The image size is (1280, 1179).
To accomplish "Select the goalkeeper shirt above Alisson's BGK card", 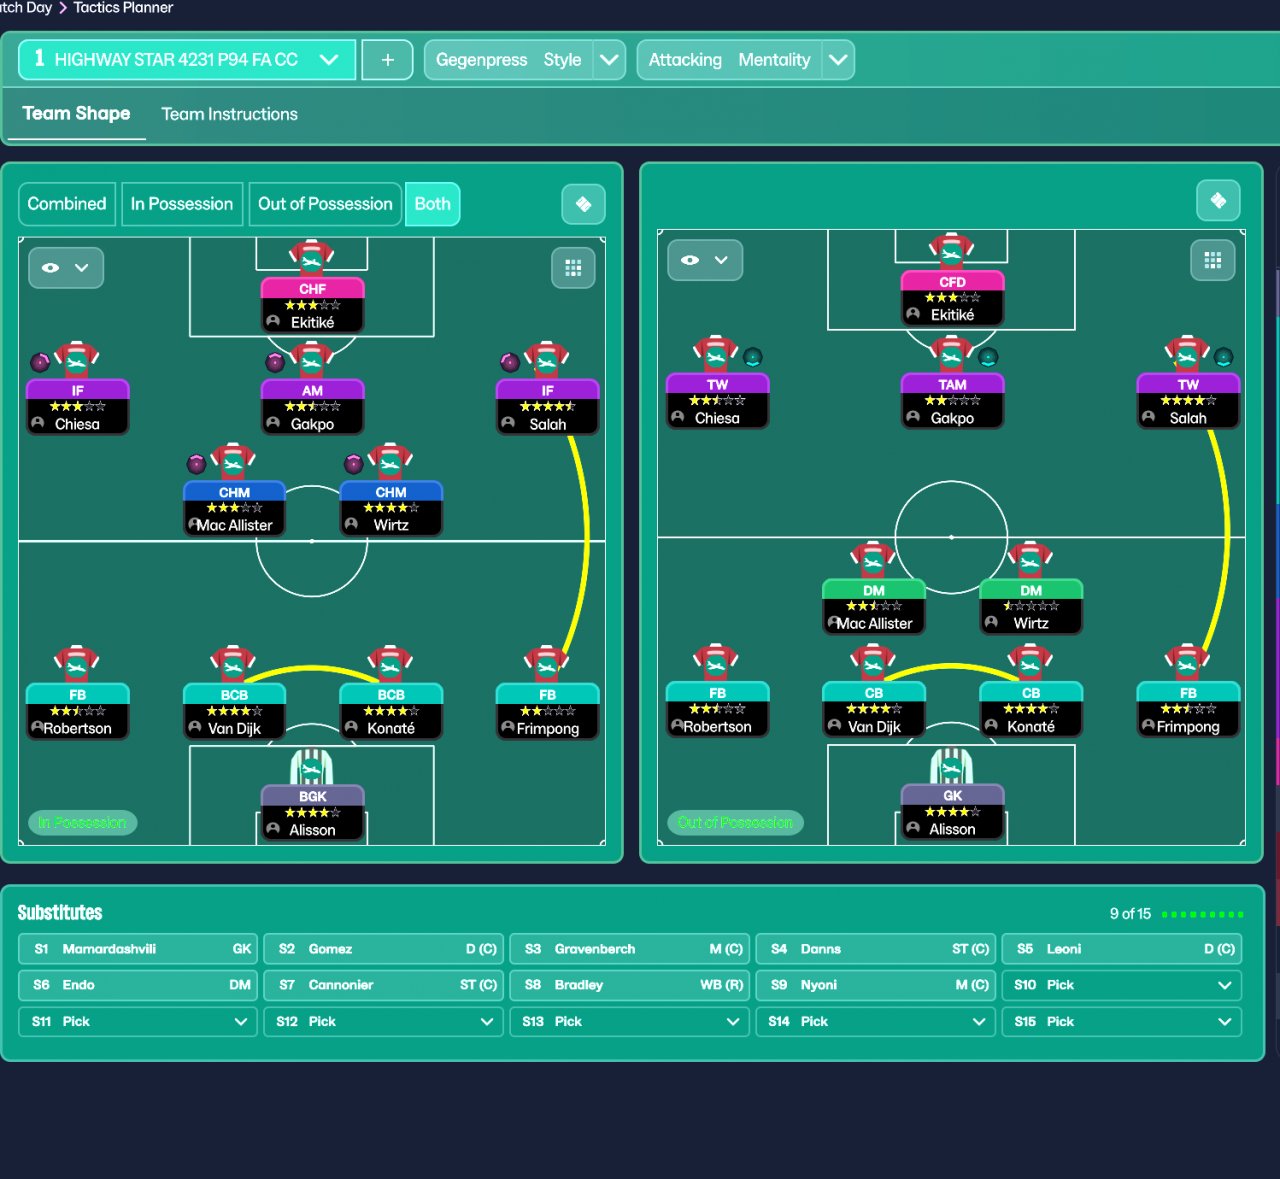I will coord(312,766).
